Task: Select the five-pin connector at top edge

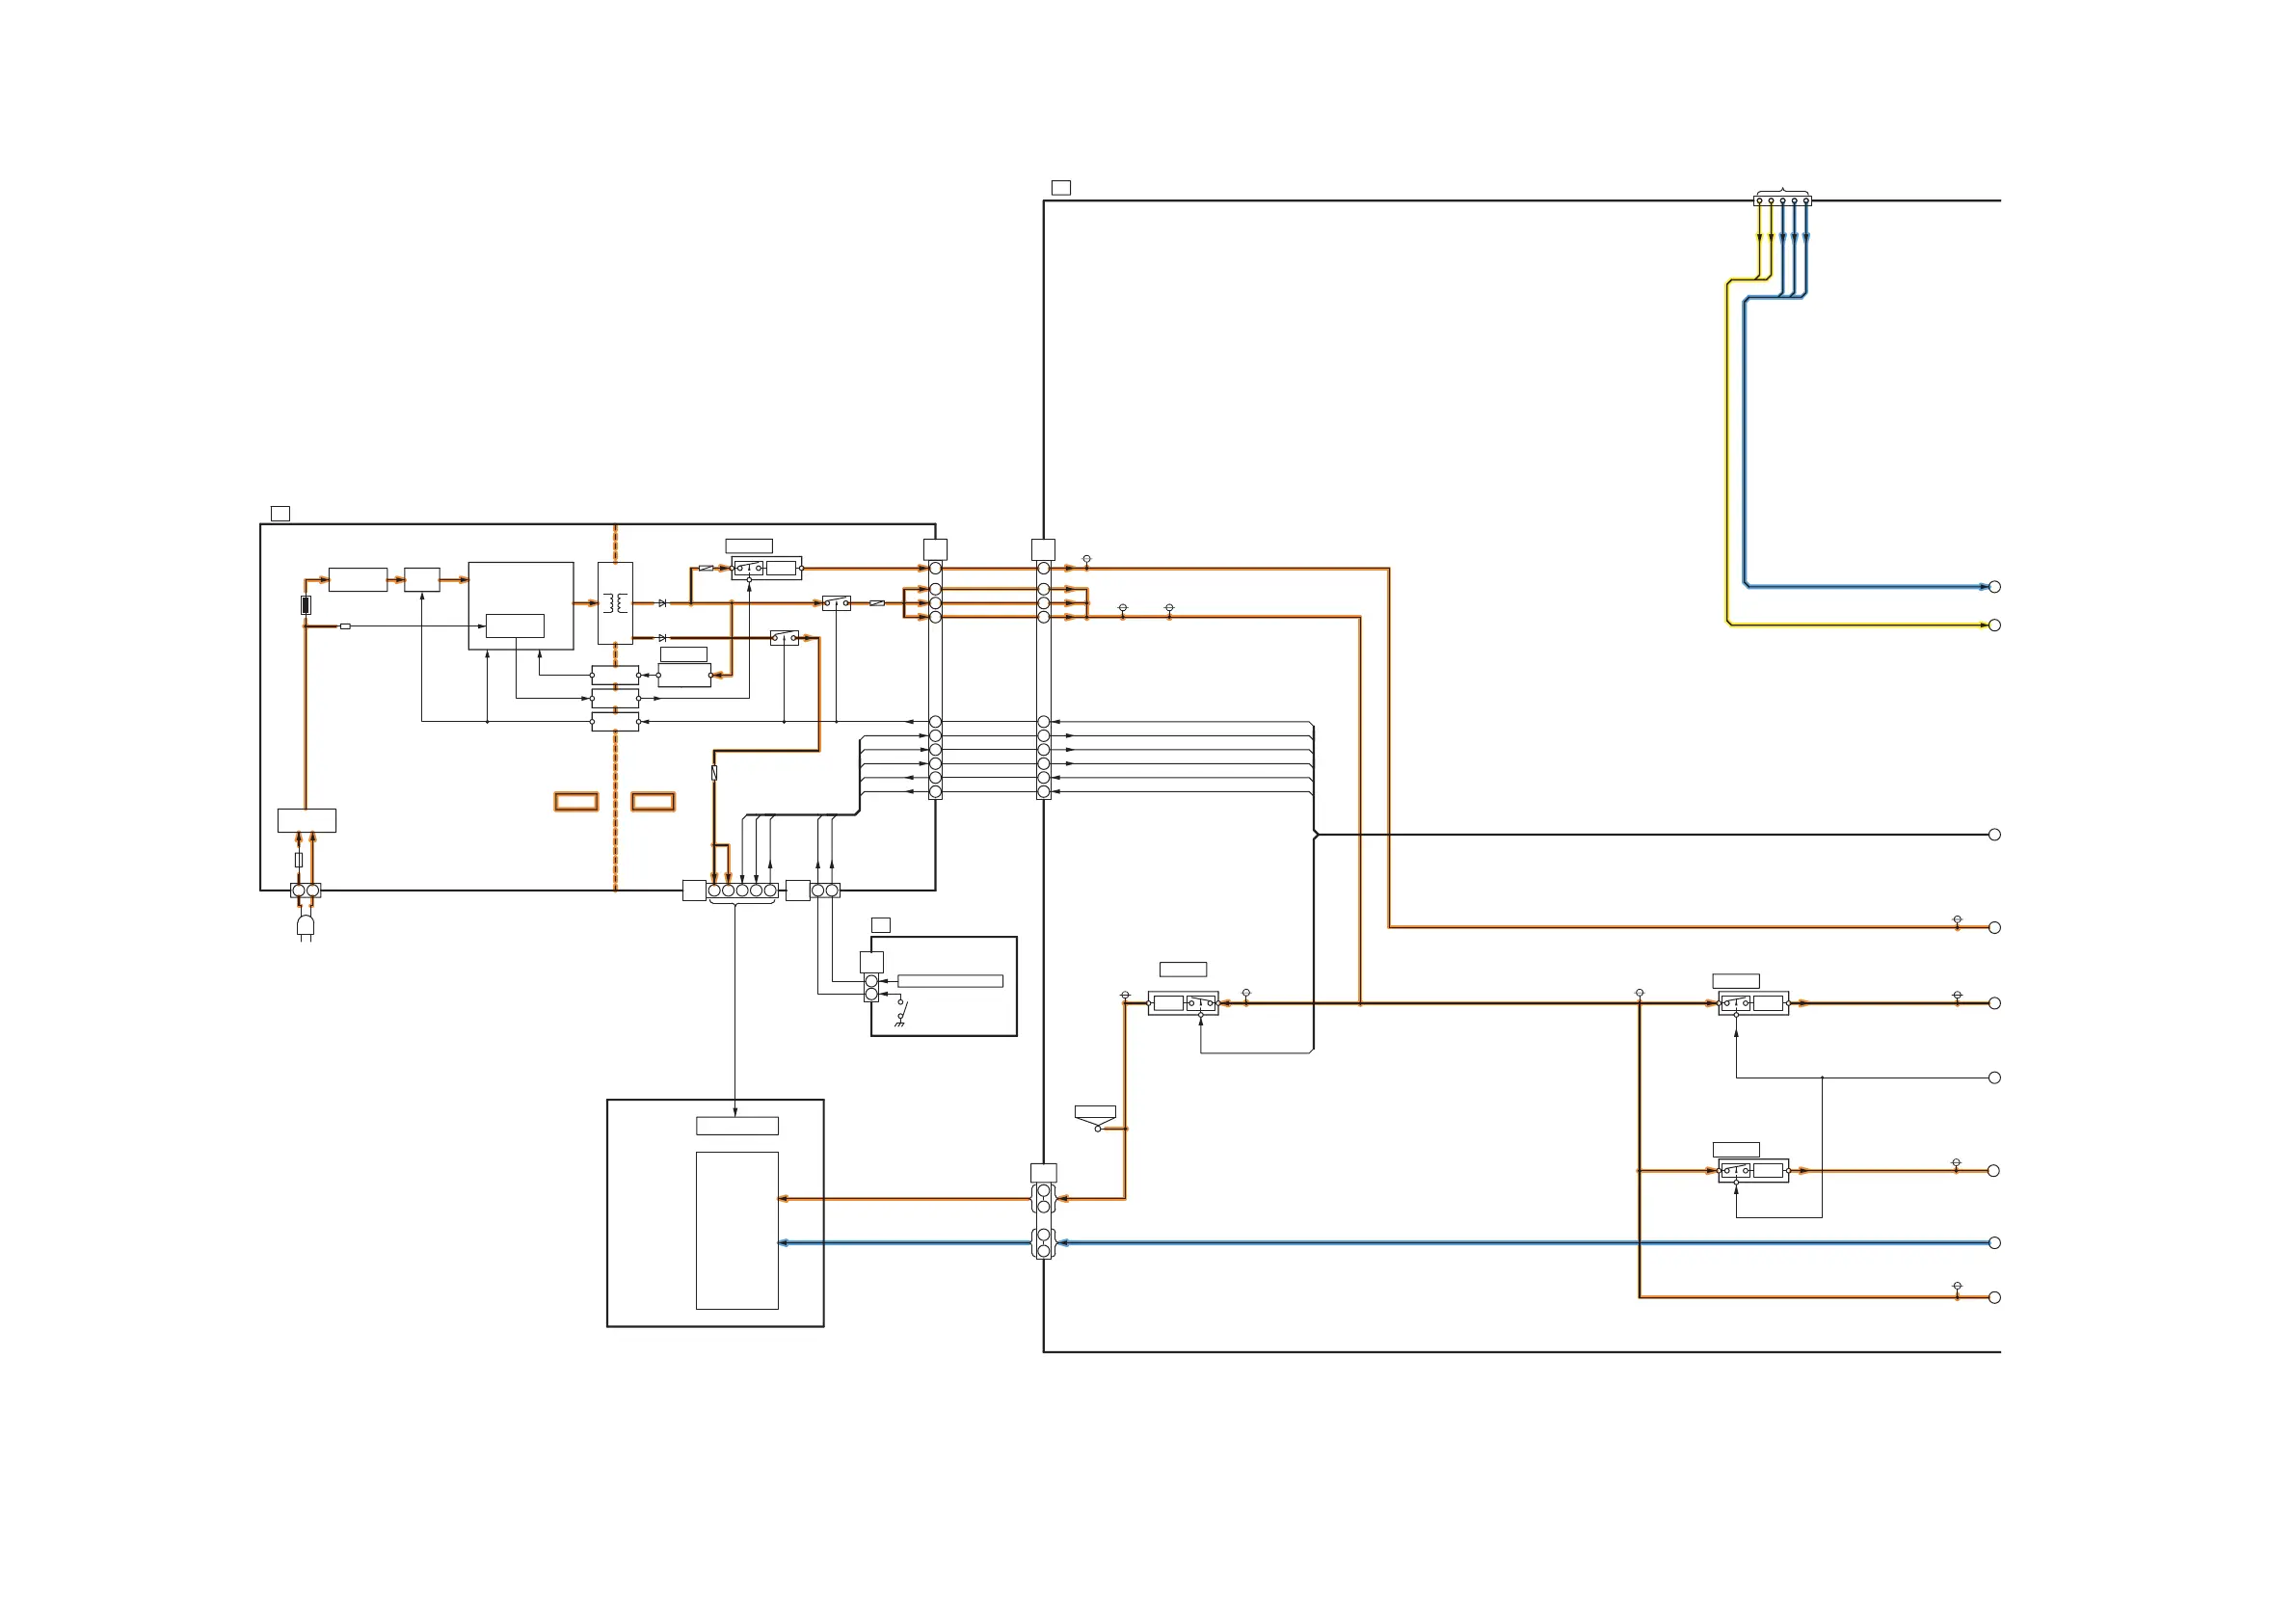Action: point(1782,200)
